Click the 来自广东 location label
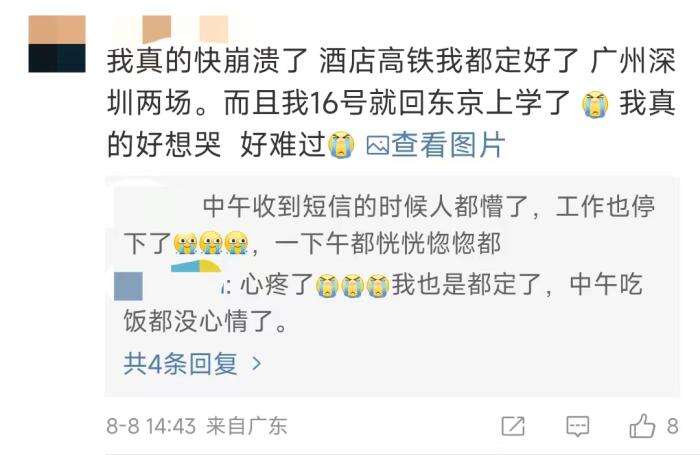 pyautogui.click(x=246, y=426)
